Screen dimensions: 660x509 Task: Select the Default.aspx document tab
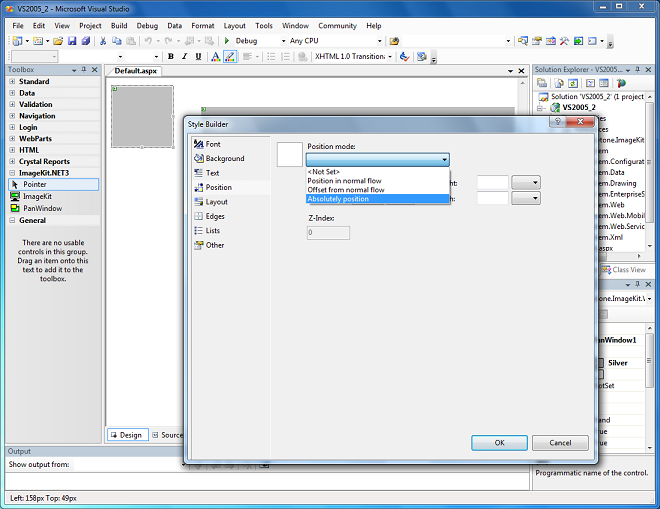pos(136,71)
